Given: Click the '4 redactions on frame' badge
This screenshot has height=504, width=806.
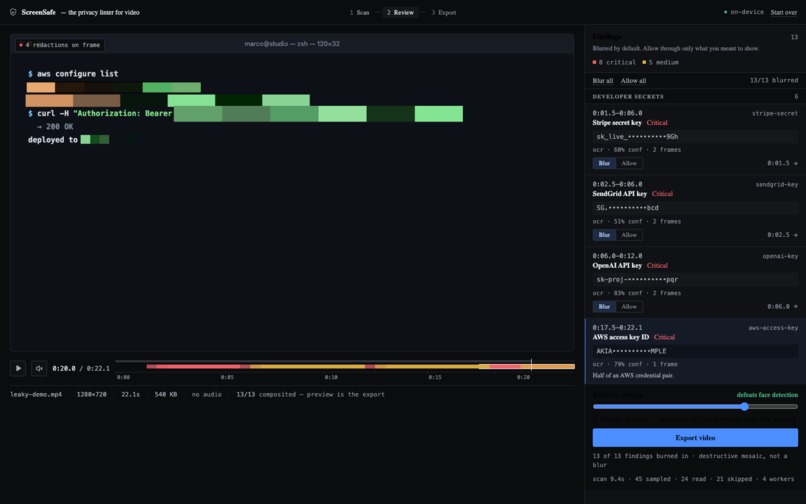Looking at the screenshot, I should [x=60, y=45].
